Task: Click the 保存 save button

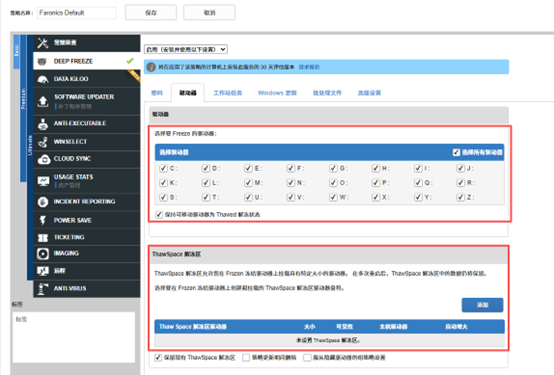Action: point(151,13)
